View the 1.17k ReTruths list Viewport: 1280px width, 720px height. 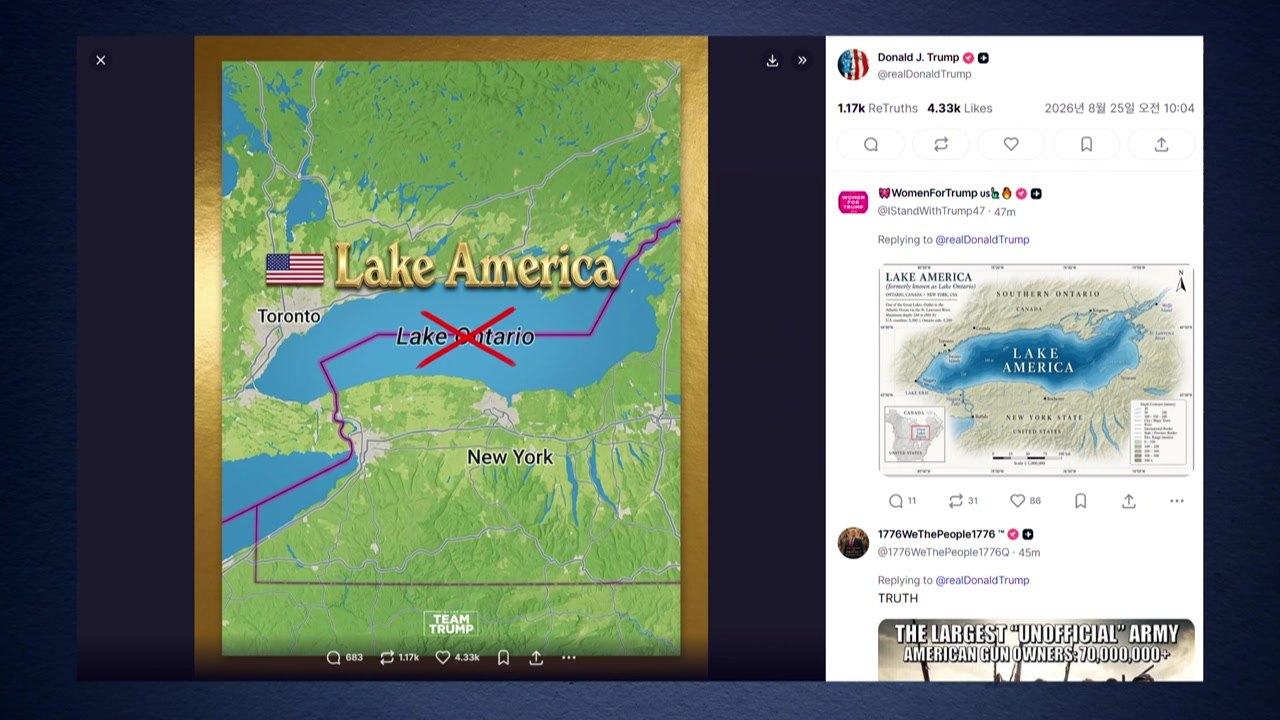pos(877,108)
